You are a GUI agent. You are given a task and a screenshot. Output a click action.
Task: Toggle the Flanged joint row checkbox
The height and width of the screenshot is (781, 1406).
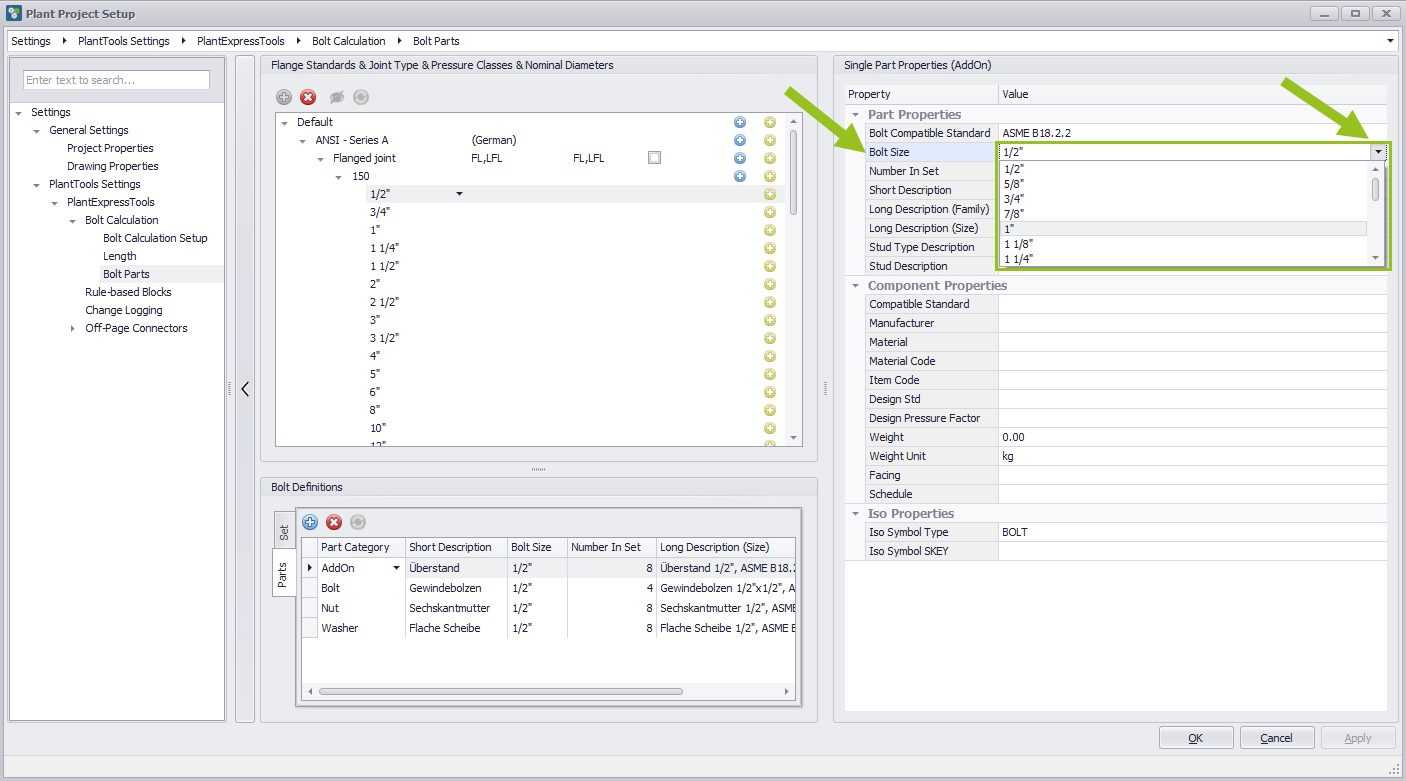point(654,158)
